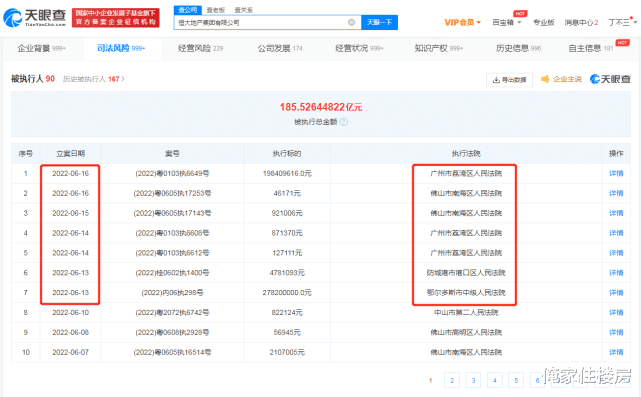
Task: Click the 天眼一下 search button
Action: [379, 22]
